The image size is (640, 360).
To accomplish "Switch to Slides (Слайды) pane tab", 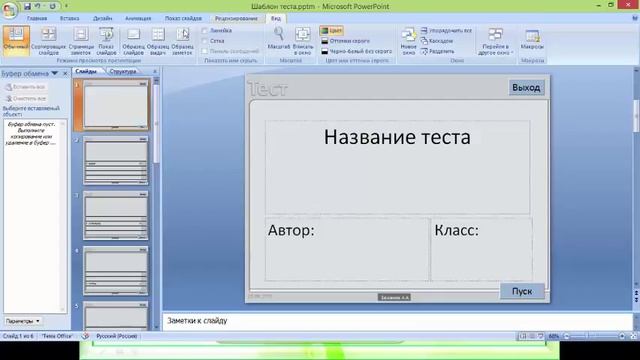I will [x=86, y=71].
